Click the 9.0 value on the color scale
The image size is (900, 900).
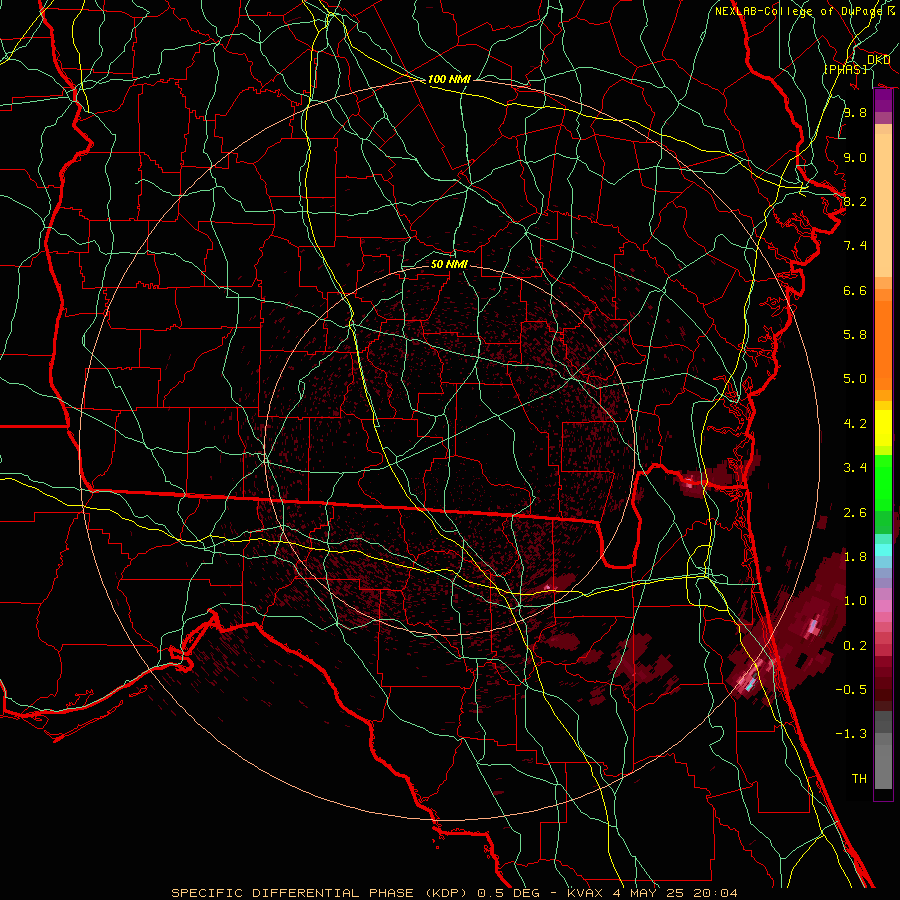pos(855,157)
